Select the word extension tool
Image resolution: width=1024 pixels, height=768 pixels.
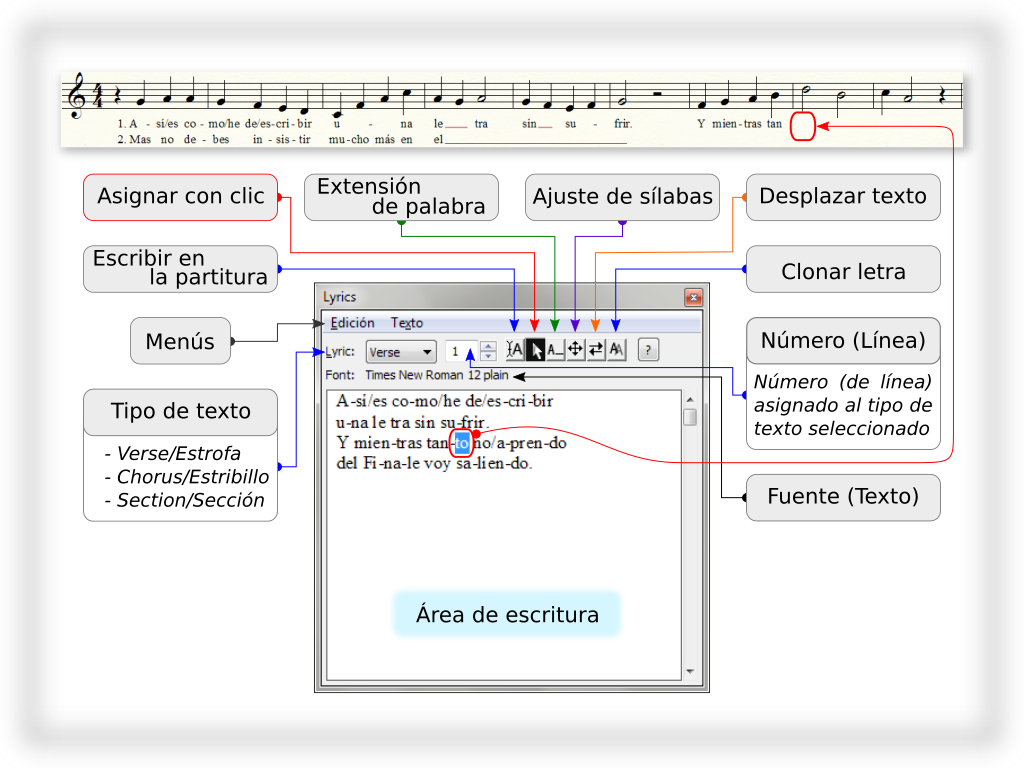555,350
